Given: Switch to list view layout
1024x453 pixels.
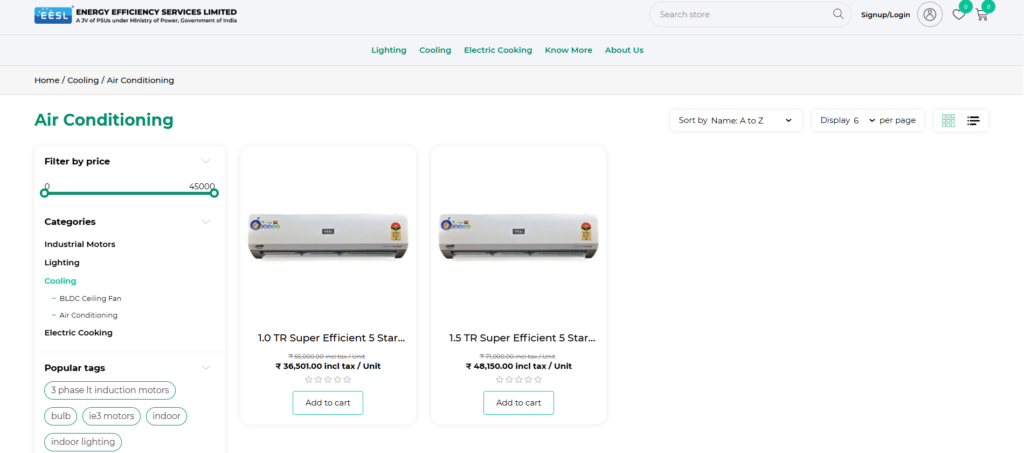Looking at the screenshot, I should [x=973, y=120].
